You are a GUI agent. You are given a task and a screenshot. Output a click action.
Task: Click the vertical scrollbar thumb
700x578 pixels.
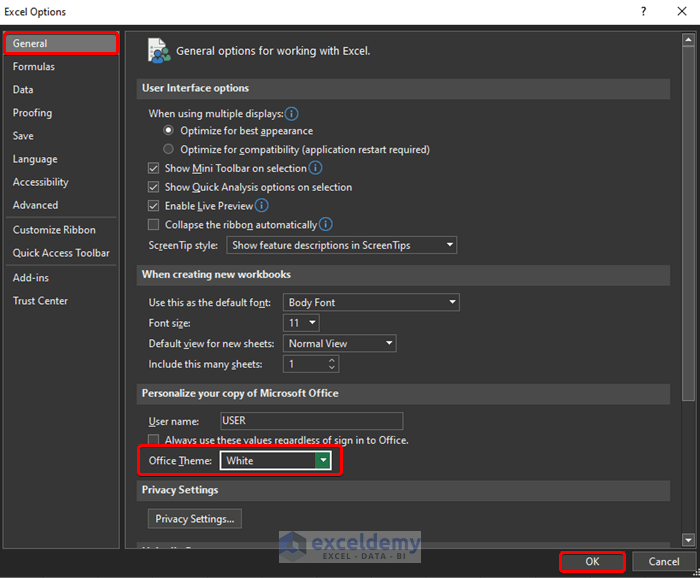tap(688, 223)
